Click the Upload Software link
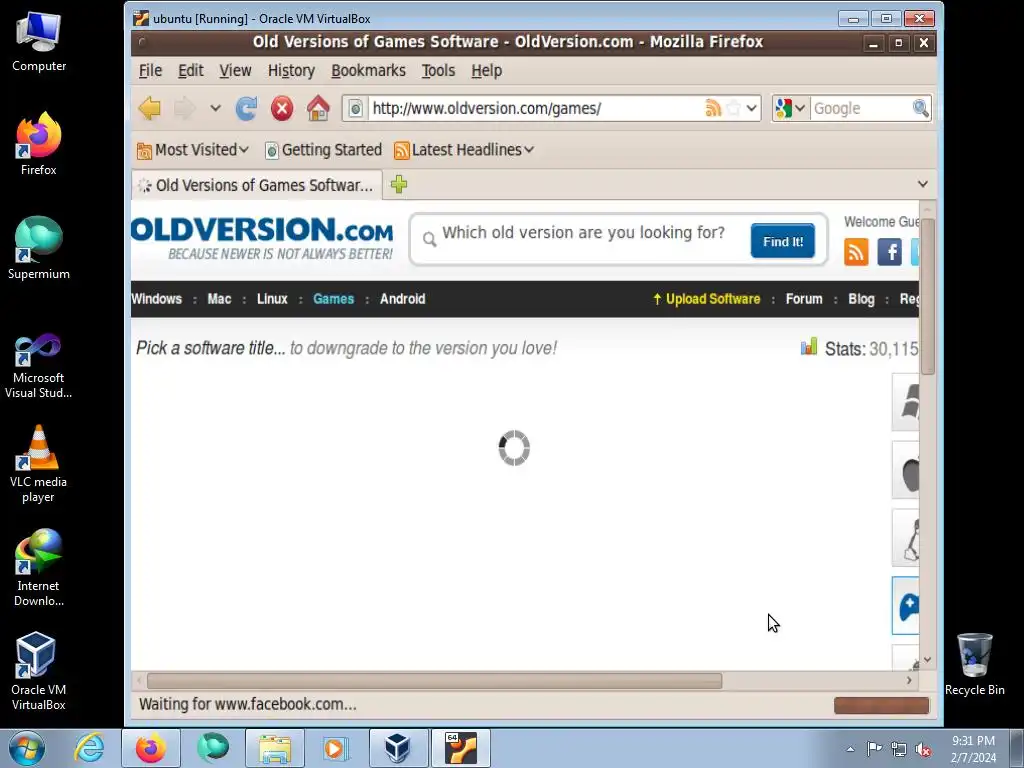Image resolution: width=1024 pixels, height=768 pixels. click(x=707, y=299)
